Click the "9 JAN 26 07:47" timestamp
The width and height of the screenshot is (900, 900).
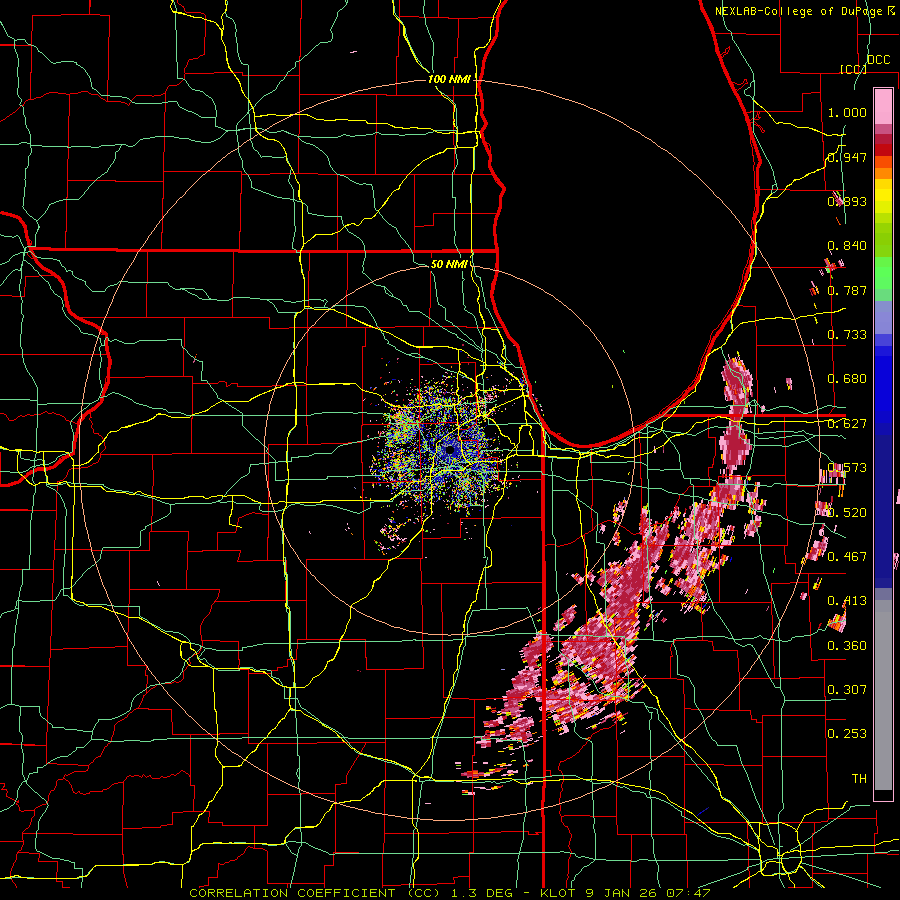648,893
